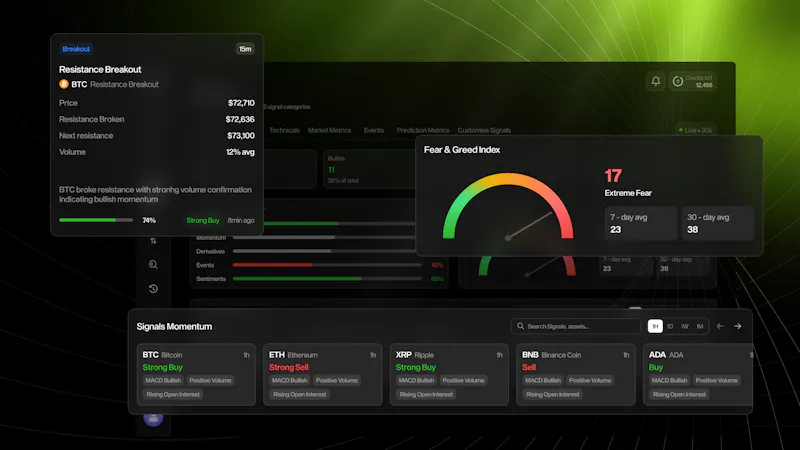Screen dimensions: 800x450
Task: Switch to the Prediction Metrics tab
Action: (x=423, y=130)
